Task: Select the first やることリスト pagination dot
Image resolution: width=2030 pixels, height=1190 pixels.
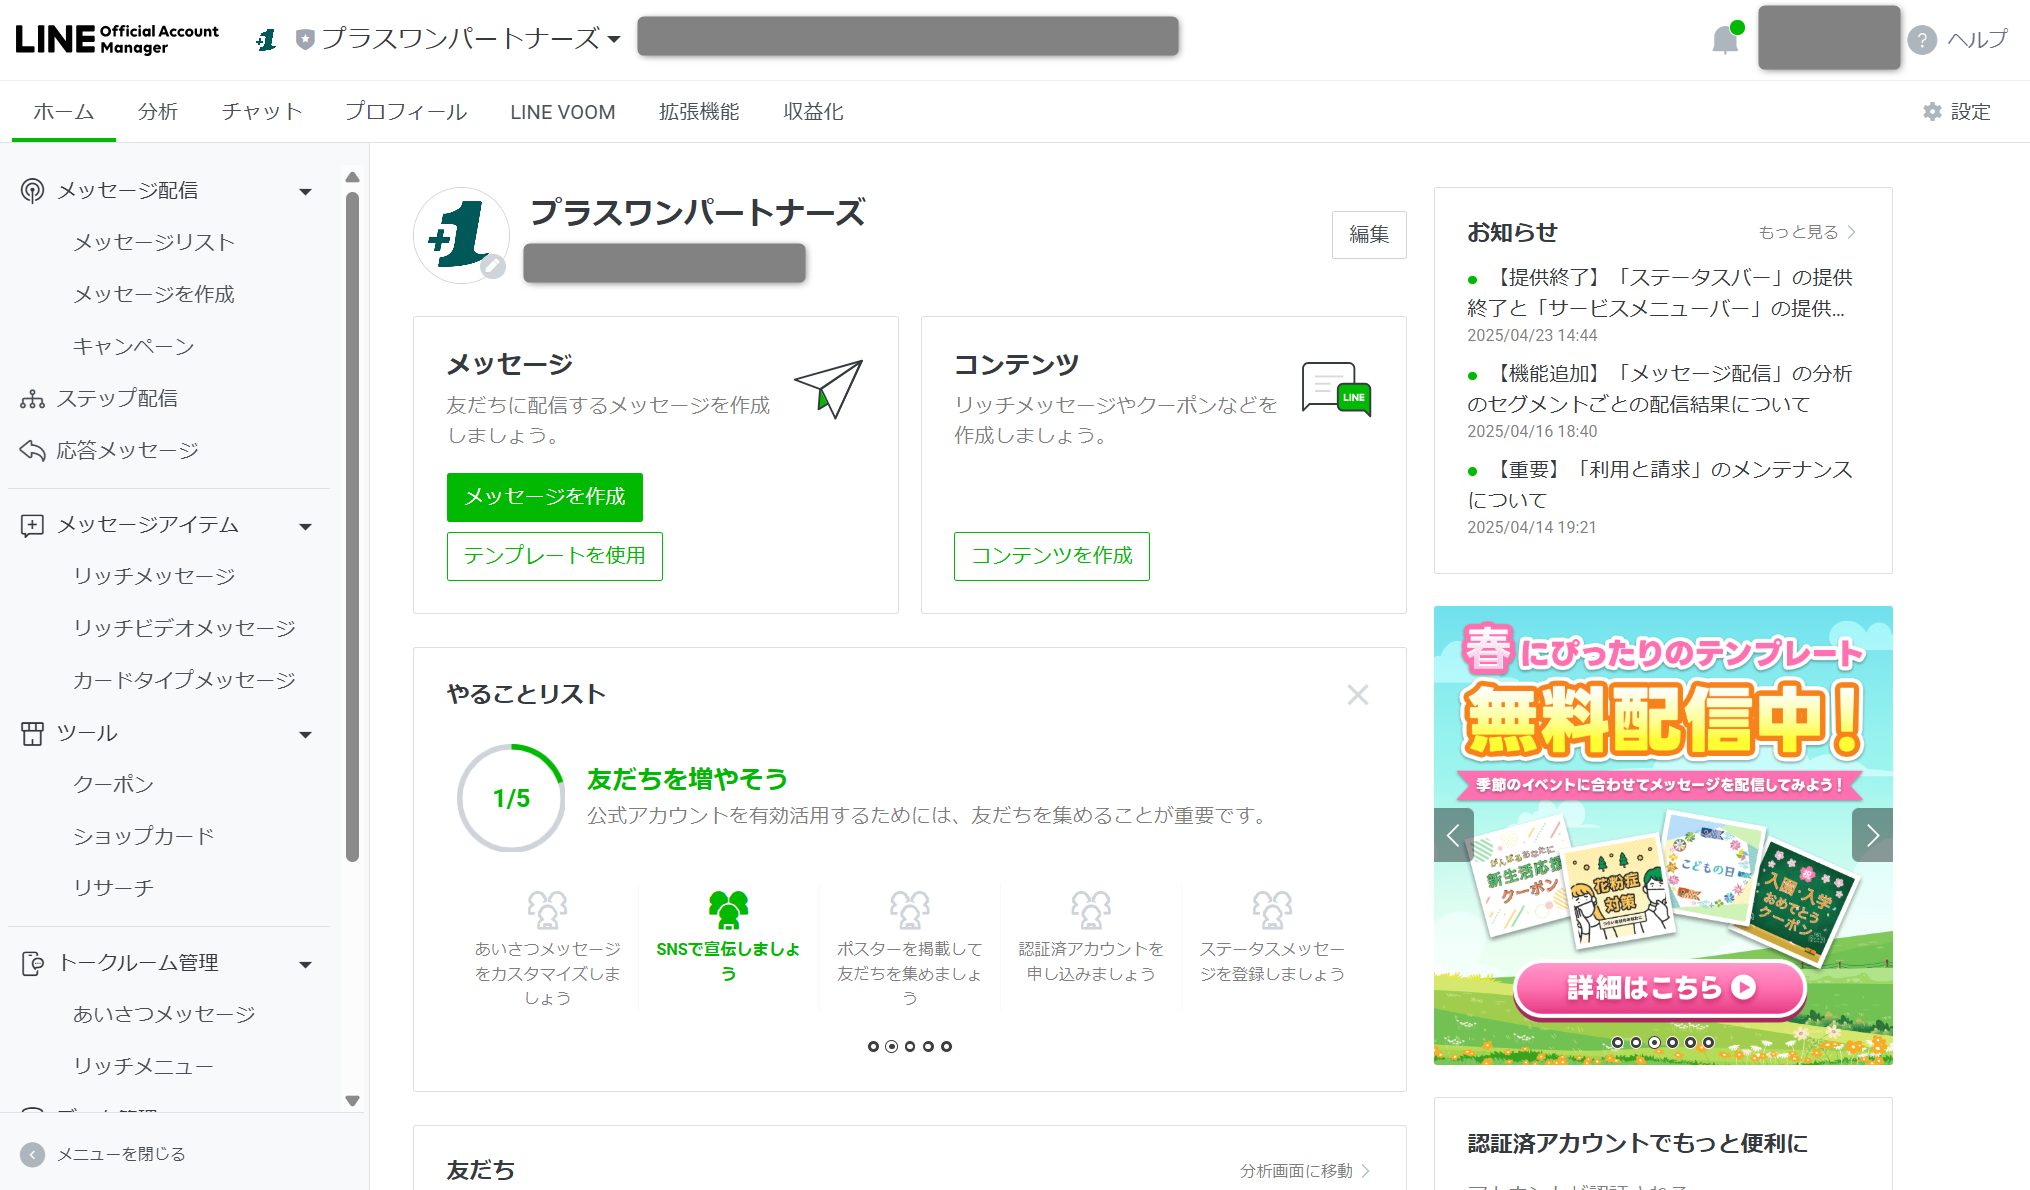Action: (x=873, y=1046)
